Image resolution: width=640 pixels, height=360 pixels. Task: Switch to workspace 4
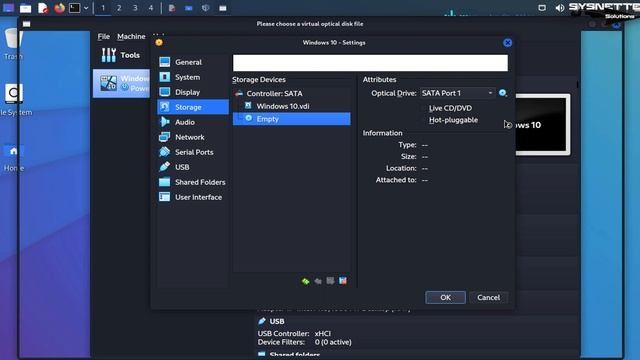151,8
